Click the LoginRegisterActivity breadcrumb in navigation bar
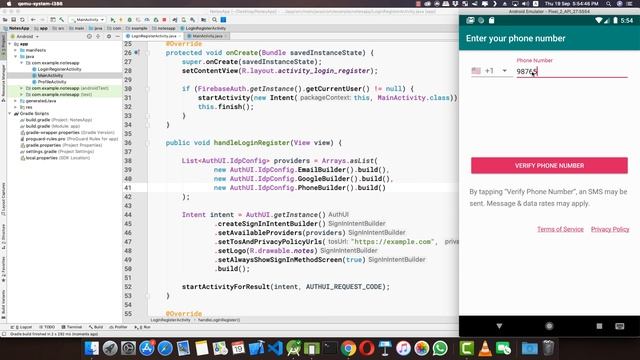Image resolution: width=640 pixels, height=360 pixels. tap(202, 28)
